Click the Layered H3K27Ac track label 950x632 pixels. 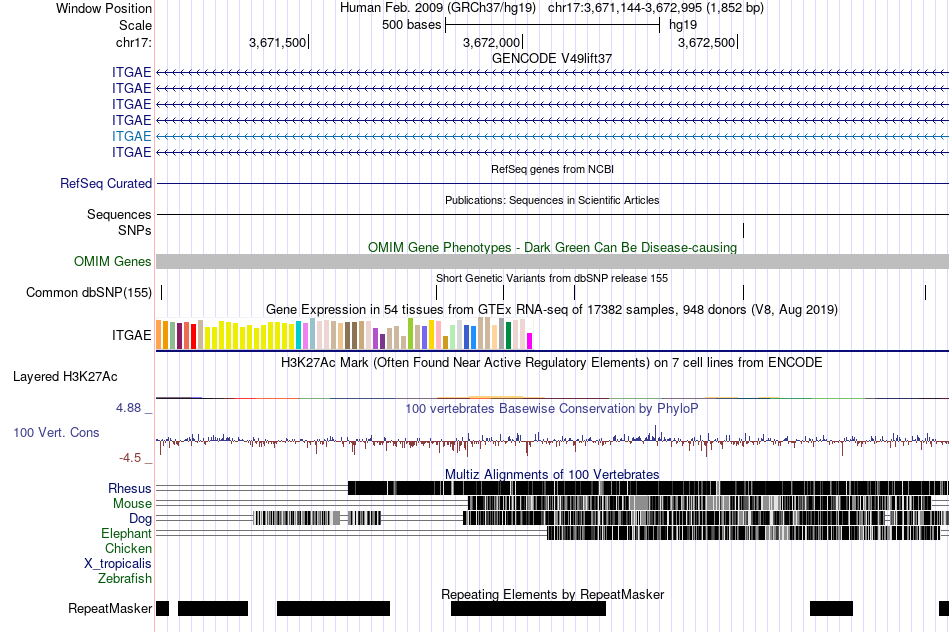[x=65, y=377]
